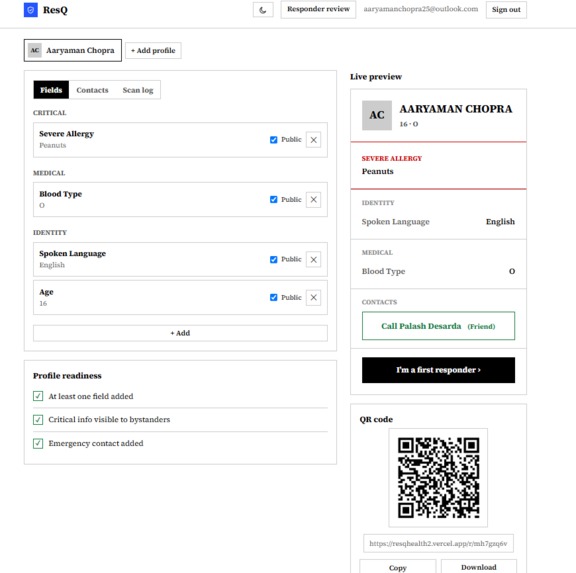Select Aaryaman Chopra profile tab
The height and width of the screenshot is (573, 576).
(73, 50)
